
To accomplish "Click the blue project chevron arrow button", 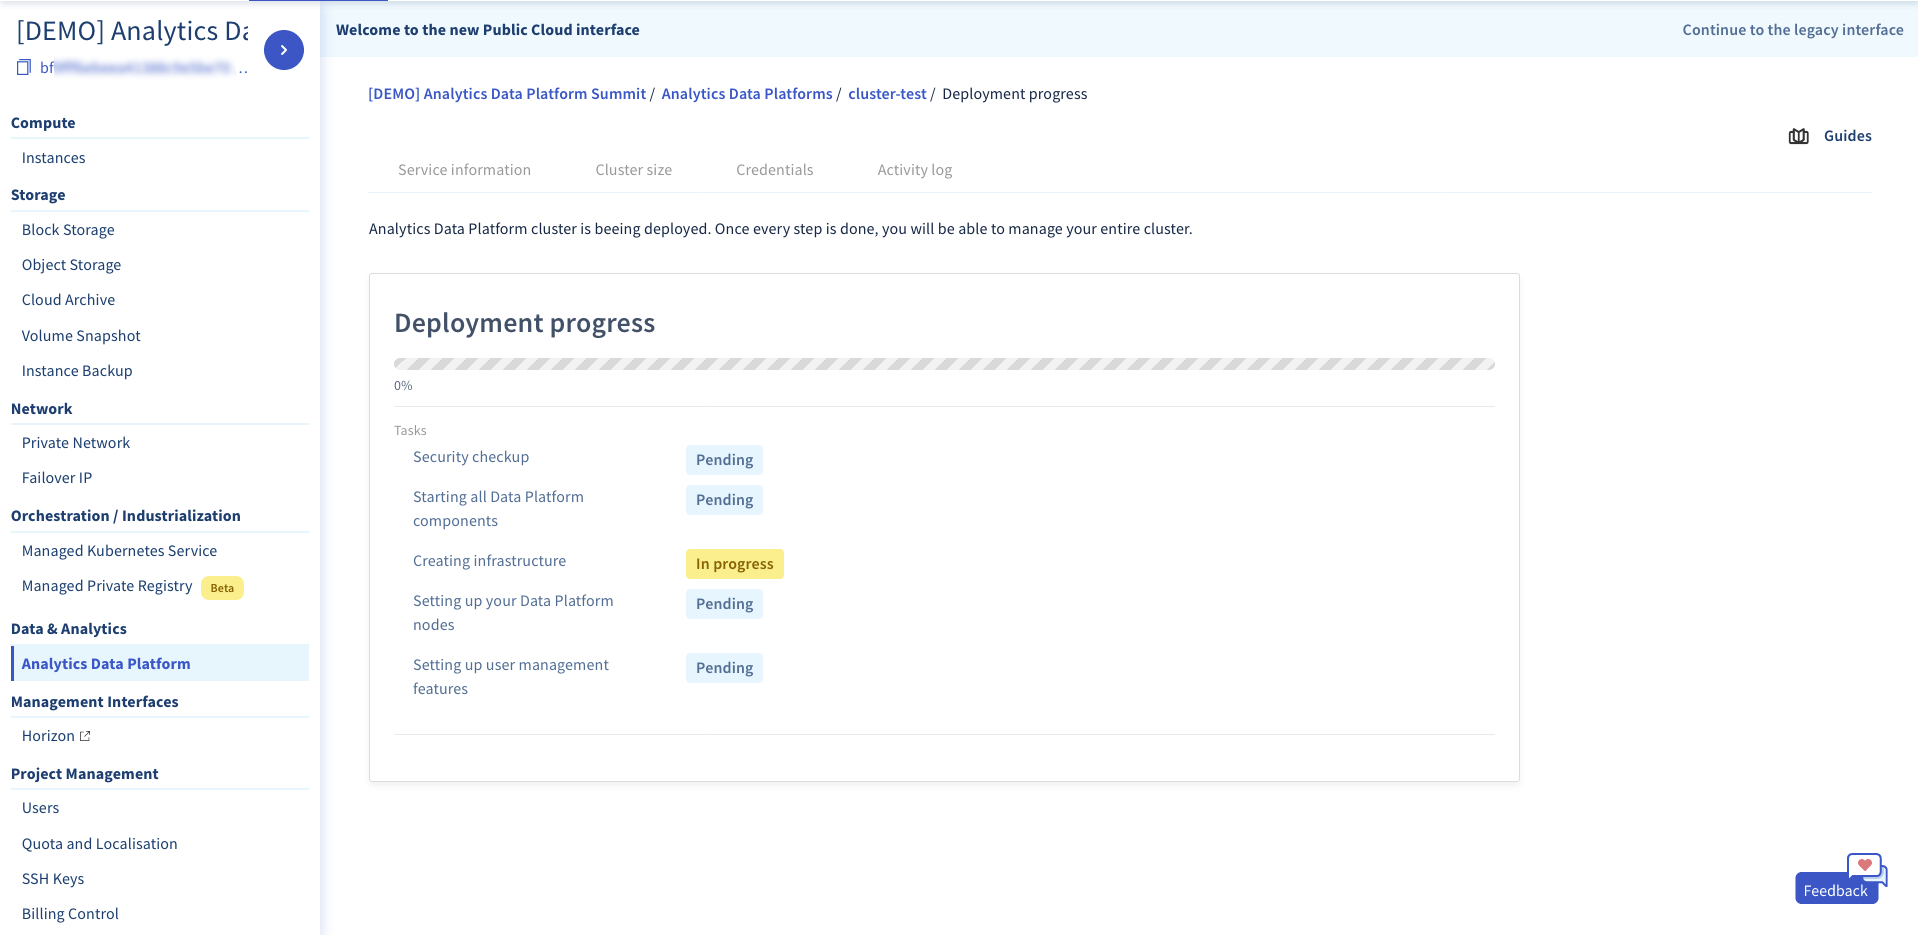I will pos(284,50).
